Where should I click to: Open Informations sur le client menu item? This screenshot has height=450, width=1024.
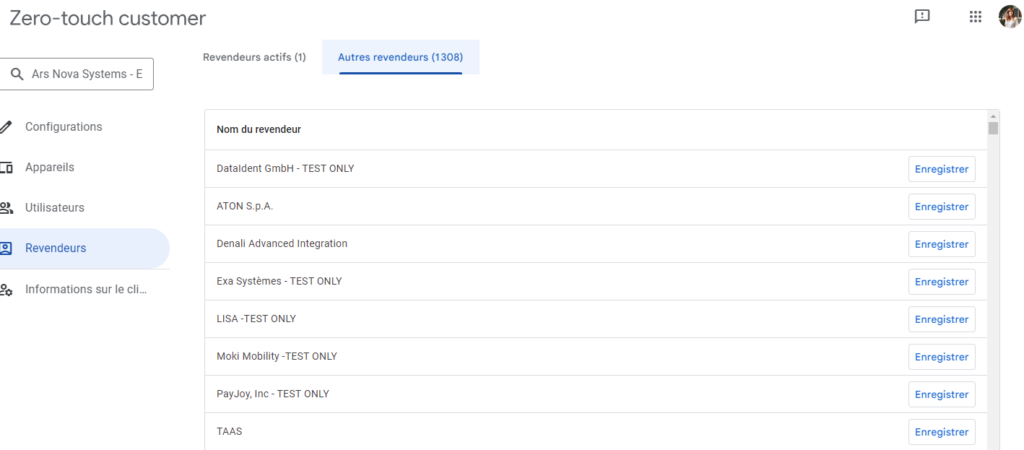tap(84, 289)
